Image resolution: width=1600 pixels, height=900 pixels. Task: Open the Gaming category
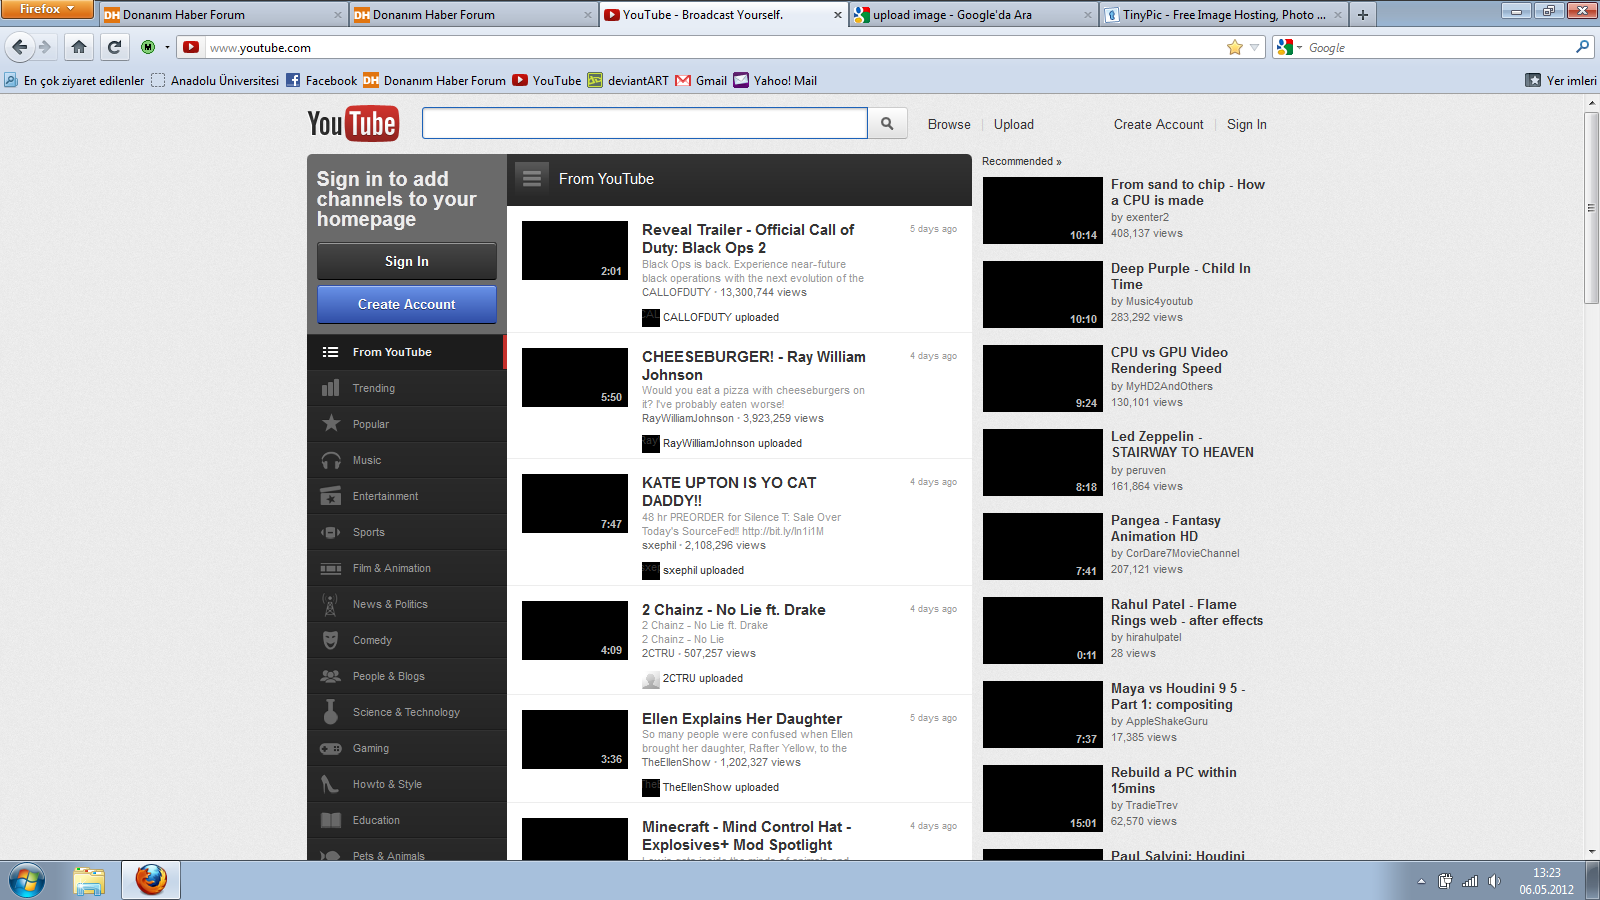[x=406, y=748]
